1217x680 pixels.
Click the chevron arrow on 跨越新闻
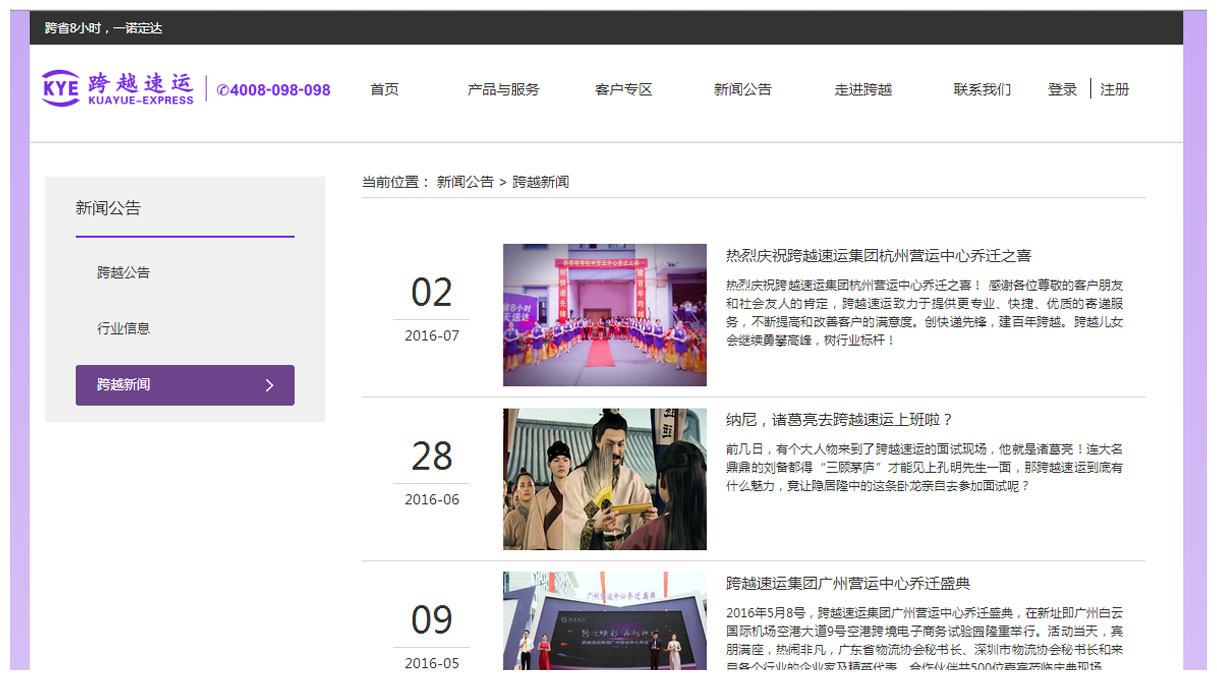(x=269, y=385)
